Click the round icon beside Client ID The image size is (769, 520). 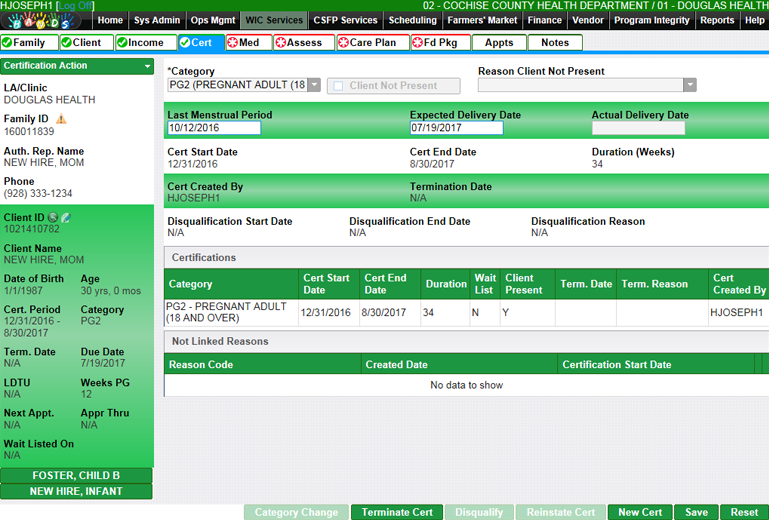point(52,217)
